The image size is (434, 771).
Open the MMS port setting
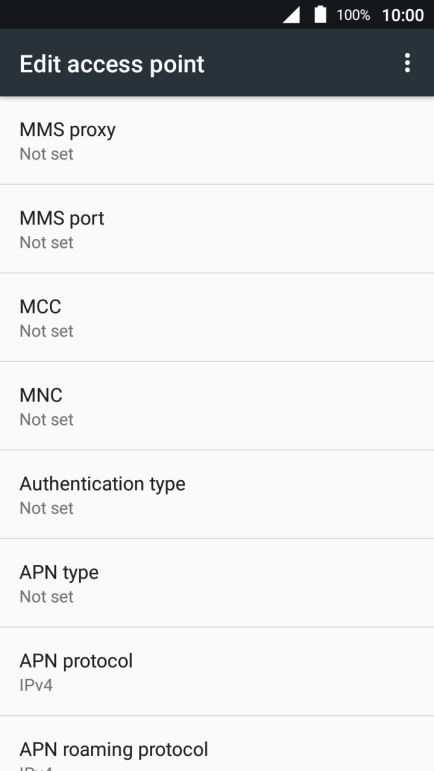(217, 229)
